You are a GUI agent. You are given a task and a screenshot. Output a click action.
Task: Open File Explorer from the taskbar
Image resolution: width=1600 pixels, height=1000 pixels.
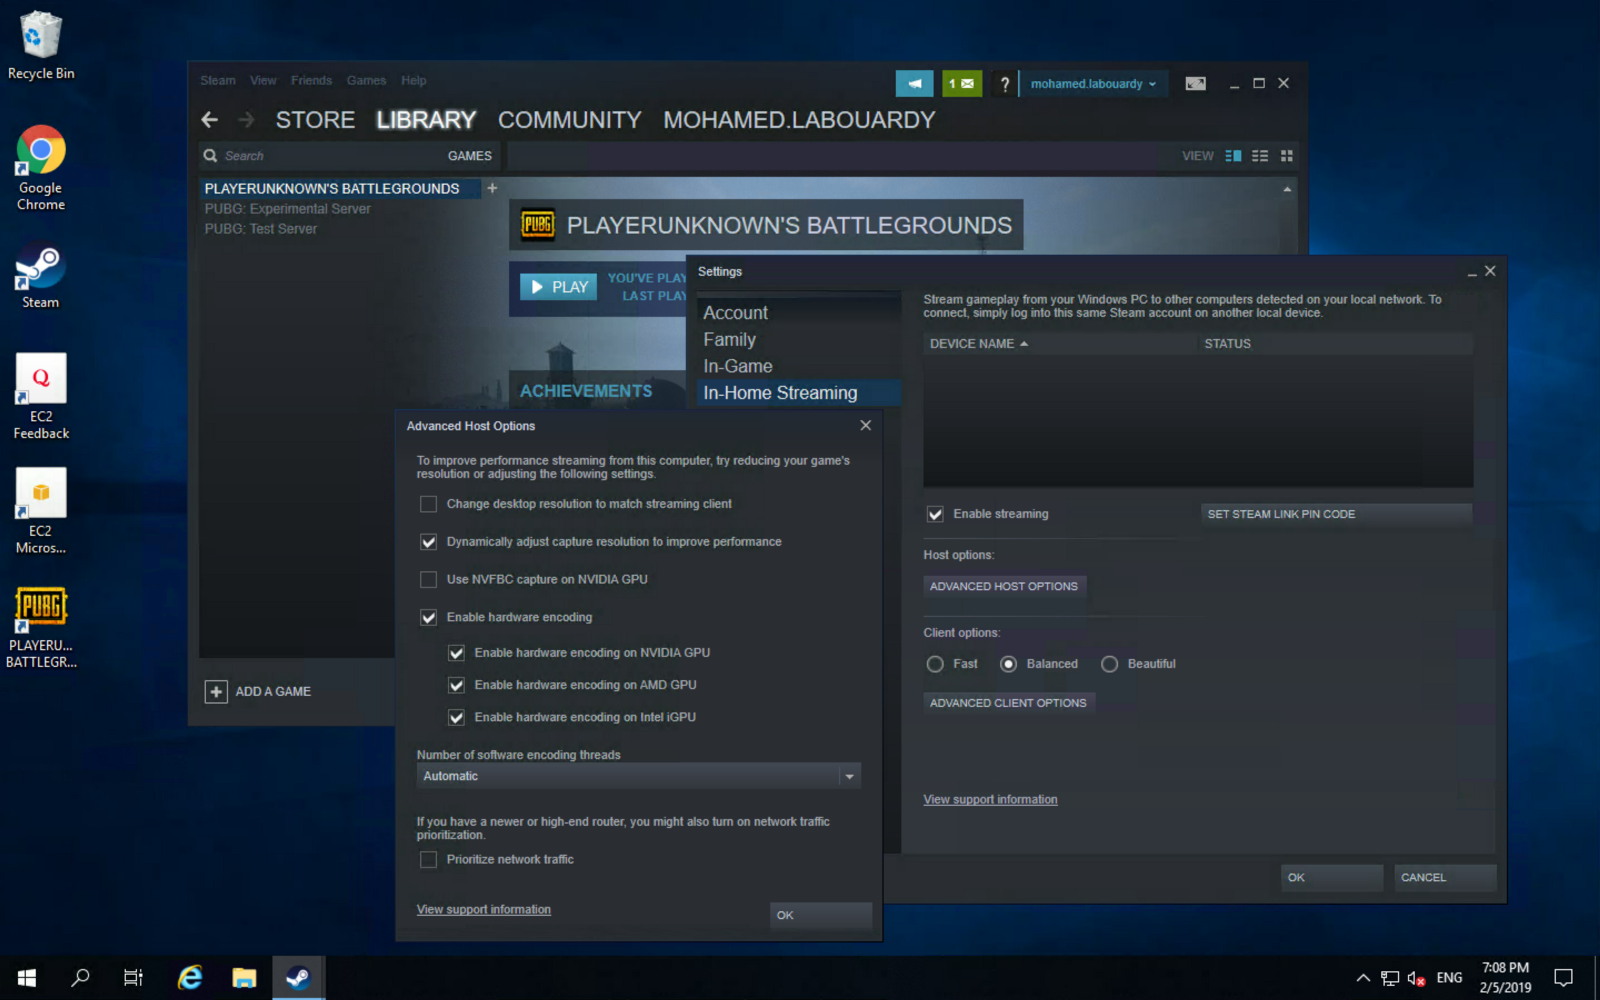(244, 977)
